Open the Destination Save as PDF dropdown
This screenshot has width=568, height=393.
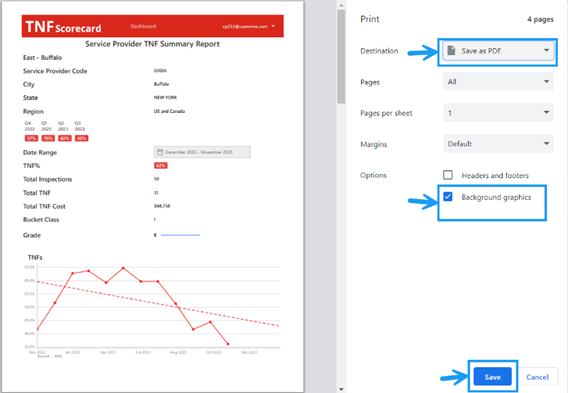coord(498,51)
